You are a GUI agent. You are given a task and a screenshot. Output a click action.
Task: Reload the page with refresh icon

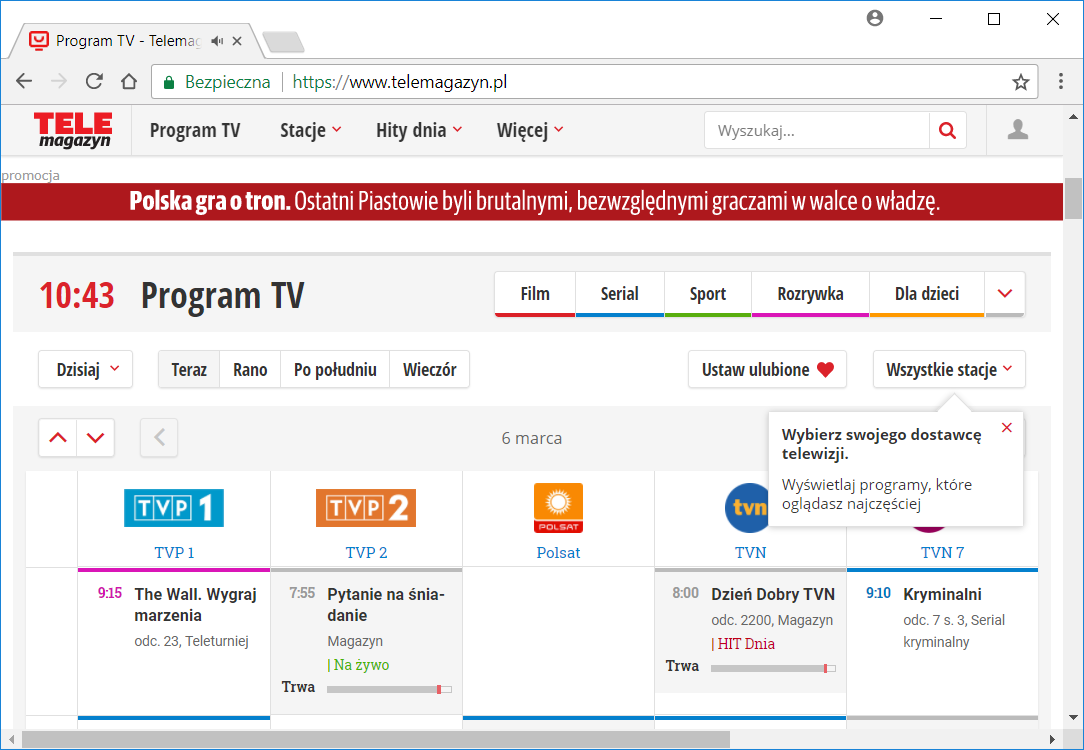point(94,82)
